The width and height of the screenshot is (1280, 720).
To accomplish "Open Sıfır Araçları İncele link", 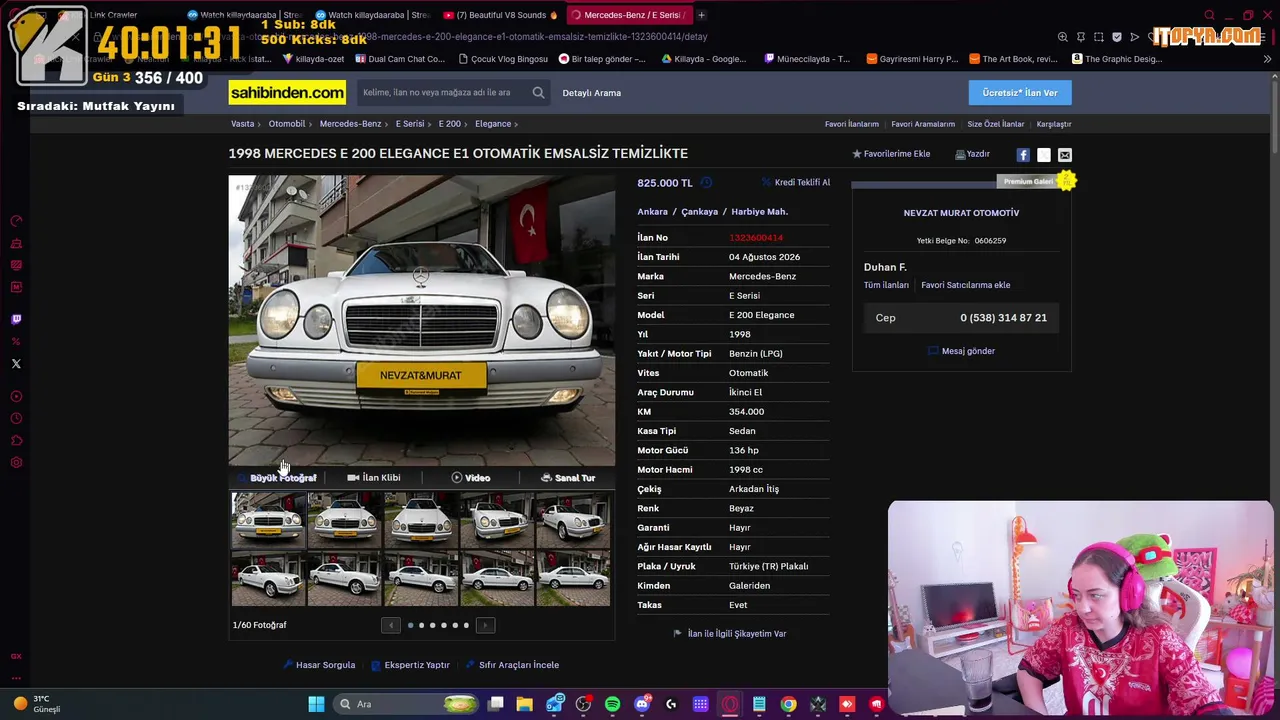I will coord(513,665).
